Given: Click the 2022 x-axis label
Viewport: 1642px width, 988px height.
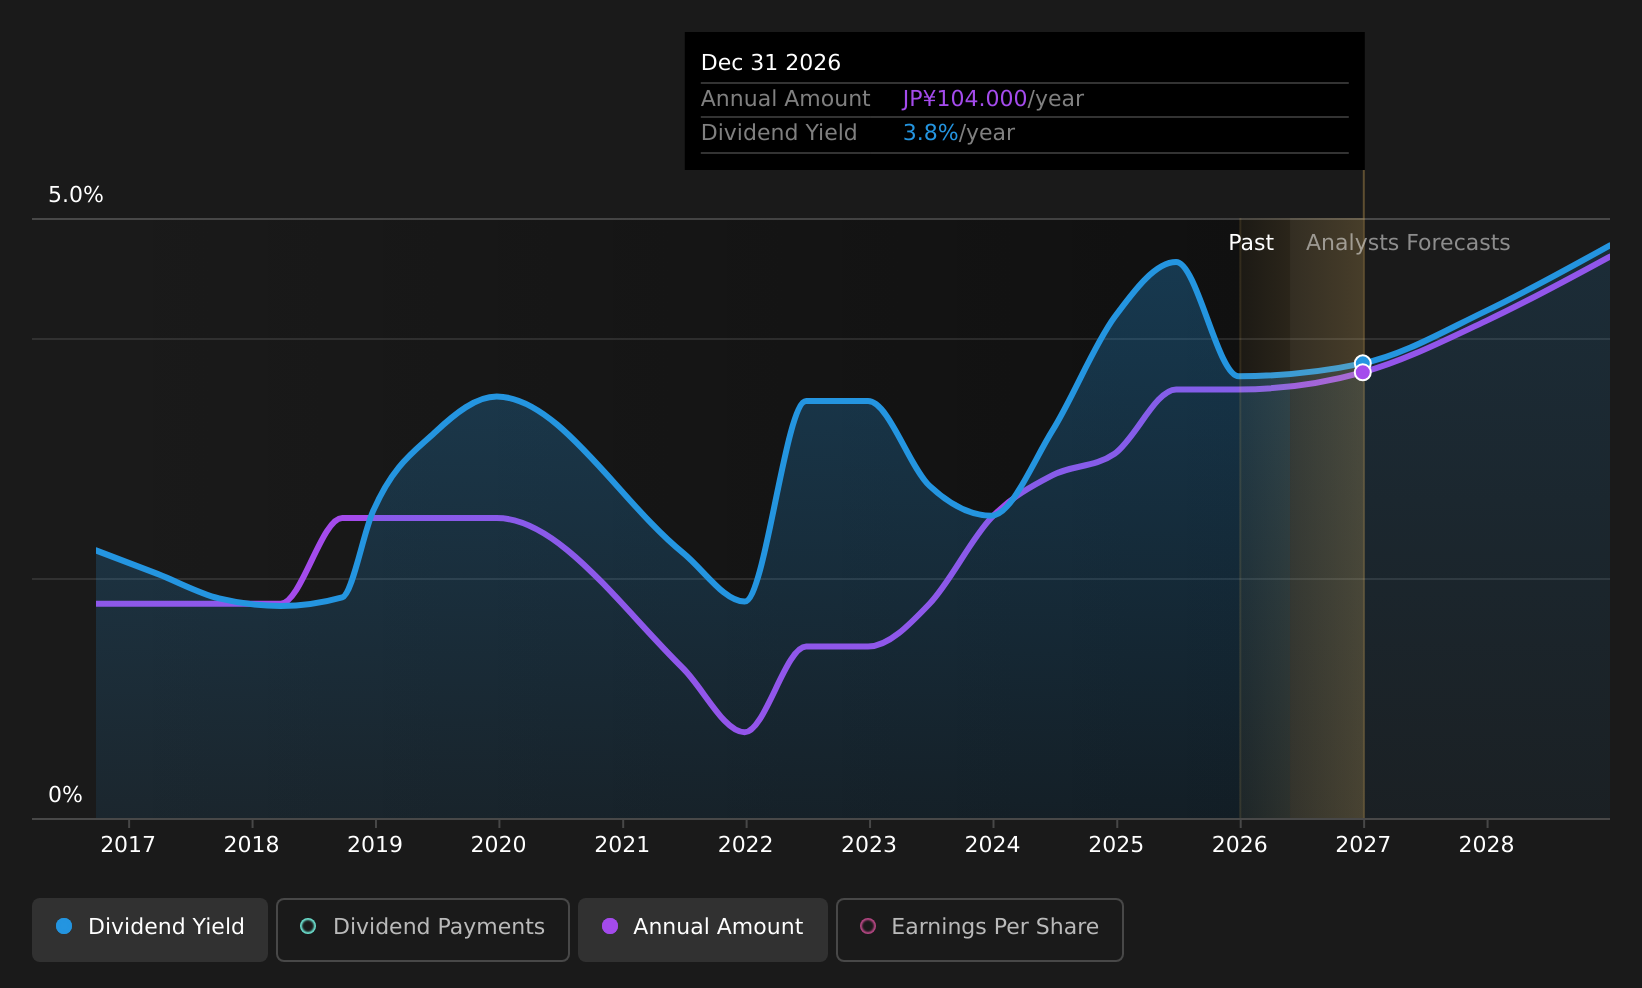Looking at the screenshot, I should tap(746, 845).
